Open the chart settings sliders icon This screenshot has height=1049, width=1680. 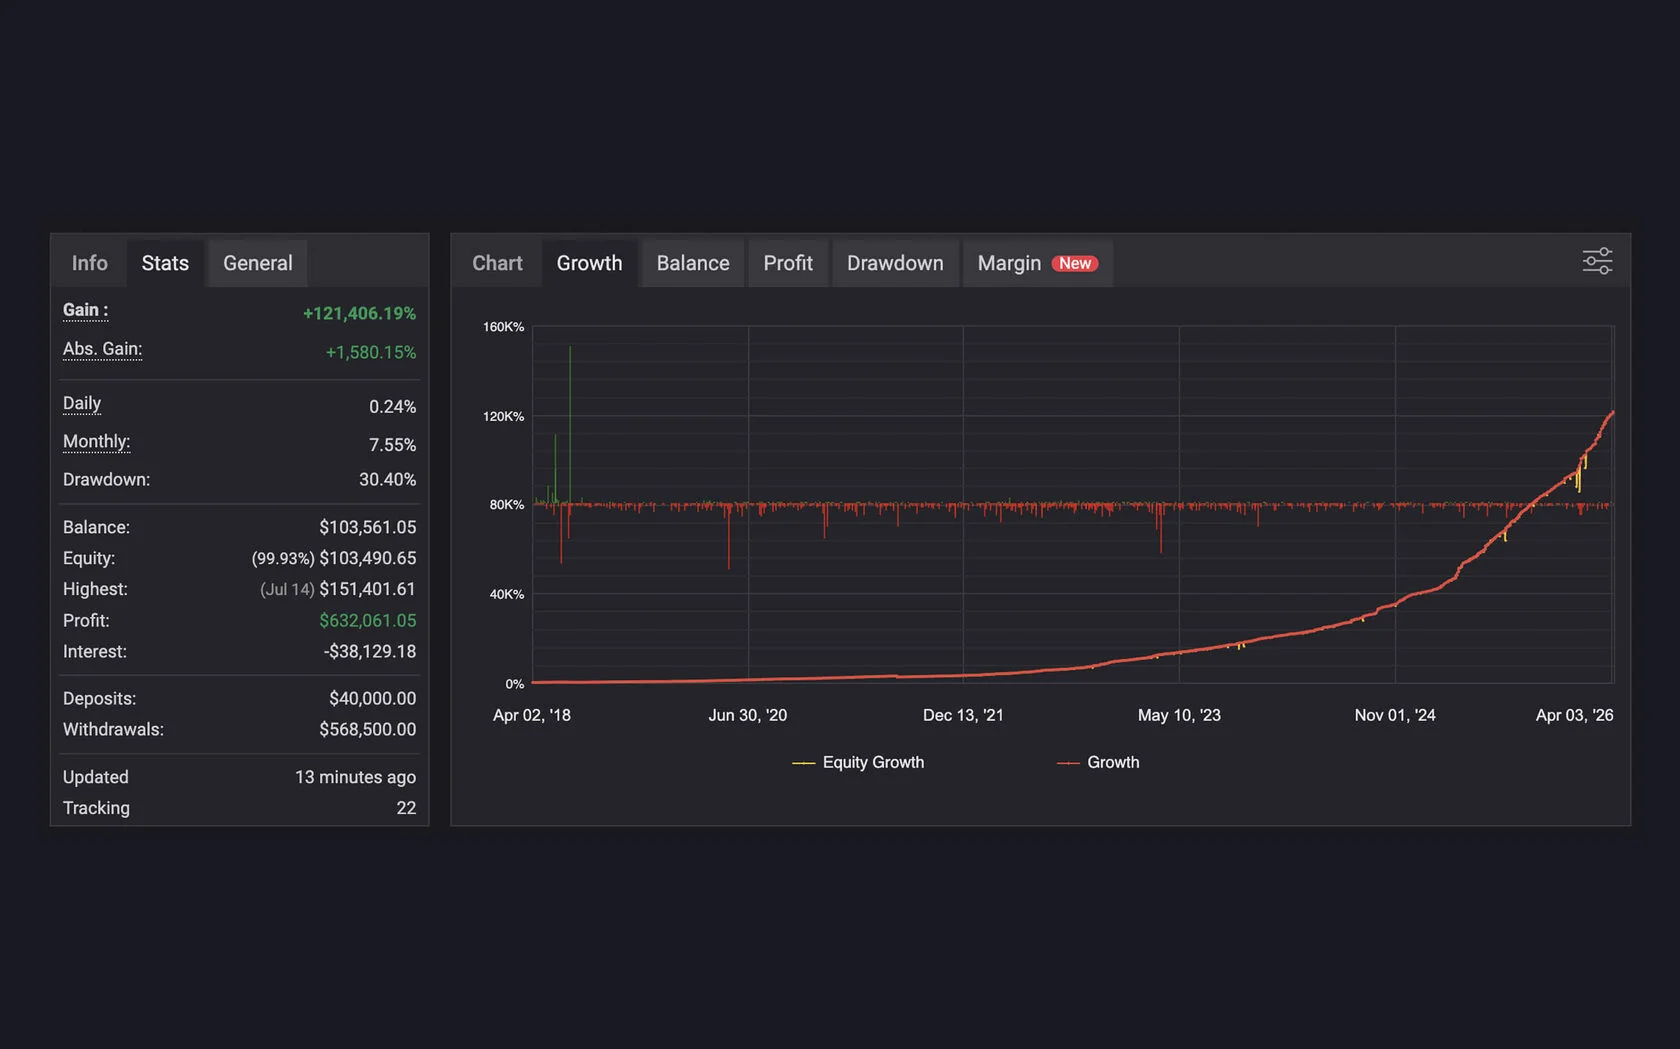1597,262
